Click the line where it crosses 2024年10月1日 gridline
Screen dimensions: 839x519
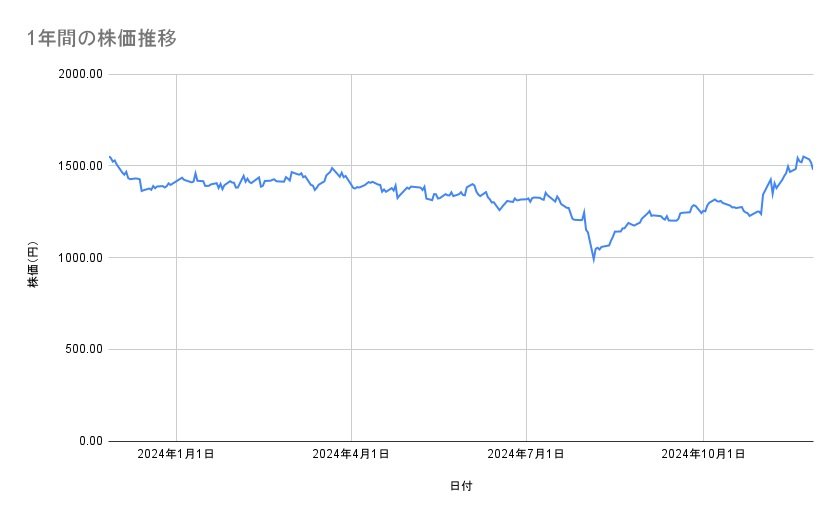(704, 211)
